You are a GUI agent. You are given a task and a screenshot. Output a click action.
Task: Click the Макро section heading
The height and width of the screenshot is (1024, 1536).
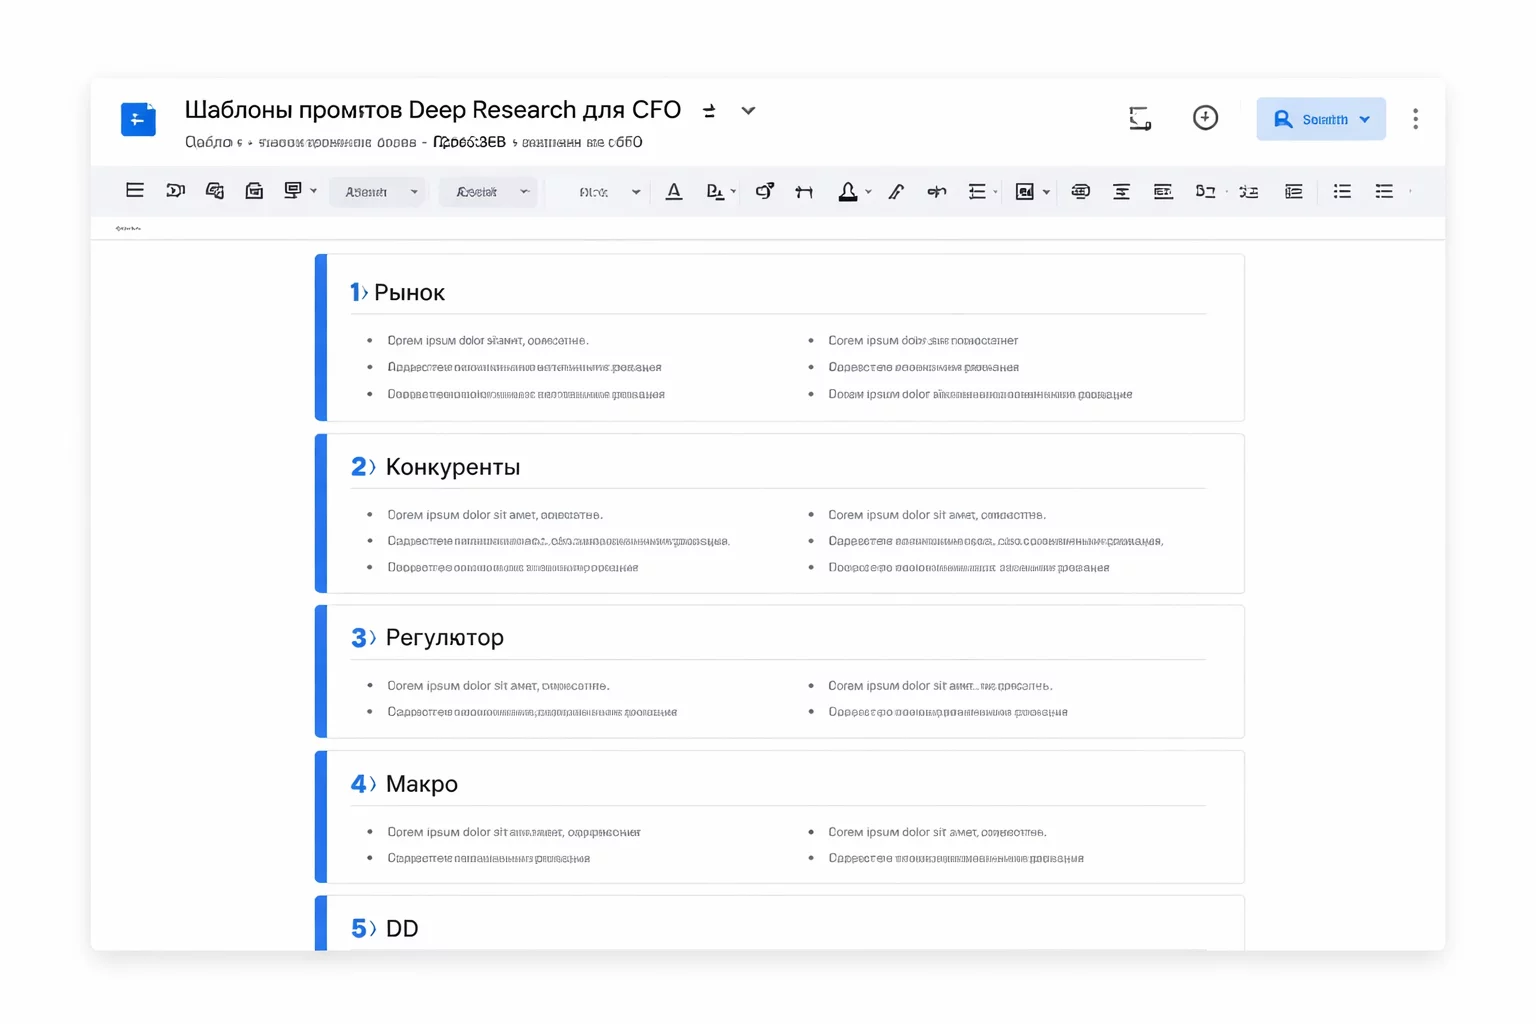pos(422,784)
